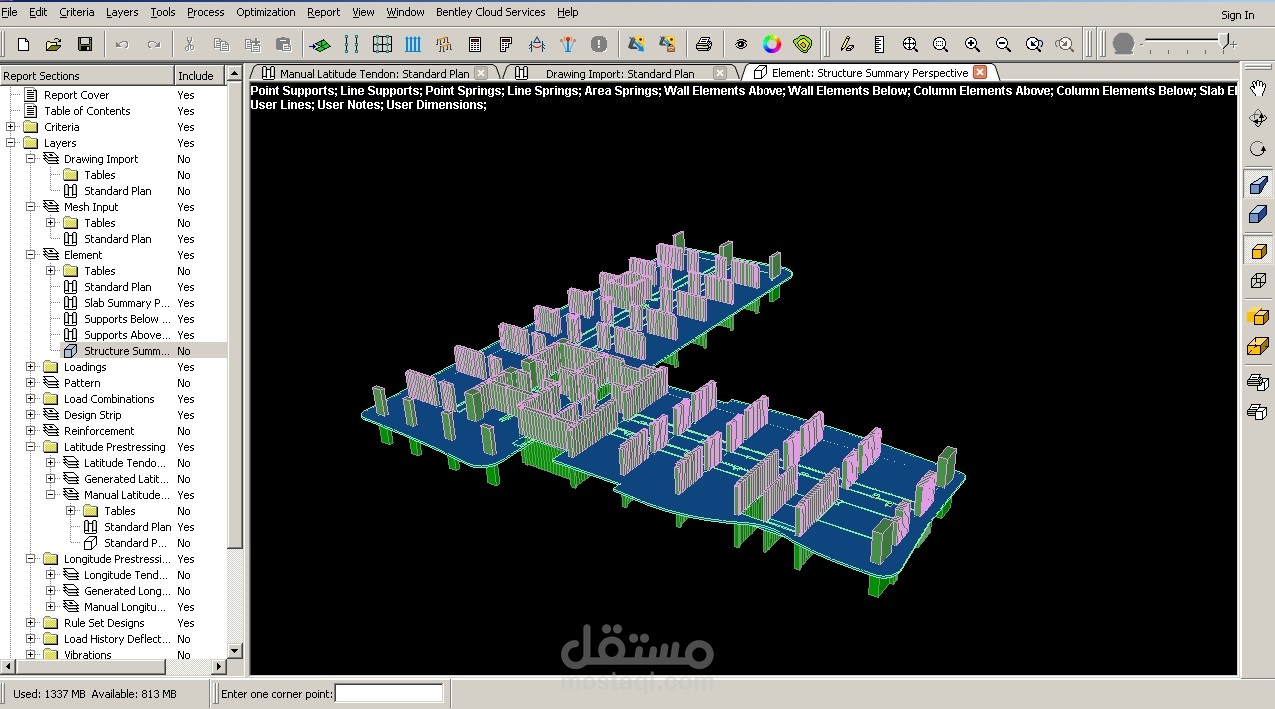The height and width of the screenshot is (709, 1275).
Task: Click the yellow solid cube icon
Action: tap(1258, 251)
